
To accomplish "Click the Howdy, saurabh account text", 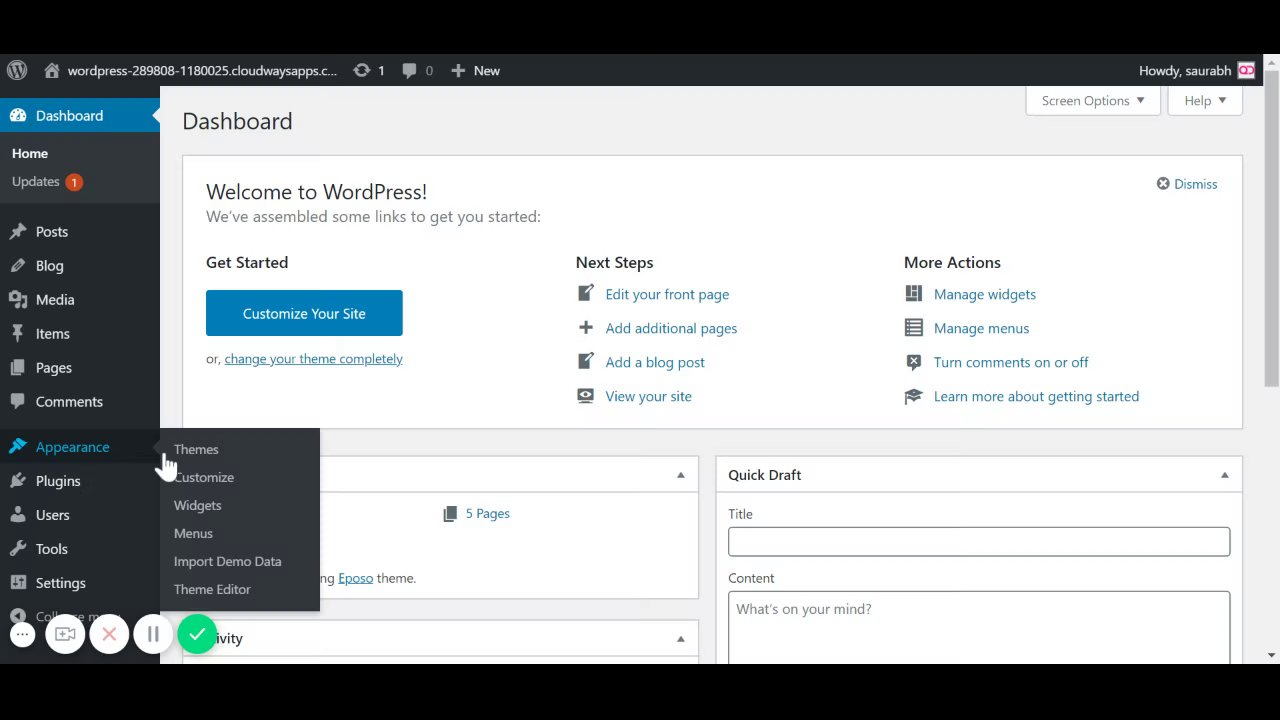I will click(x=1185, y=70).
